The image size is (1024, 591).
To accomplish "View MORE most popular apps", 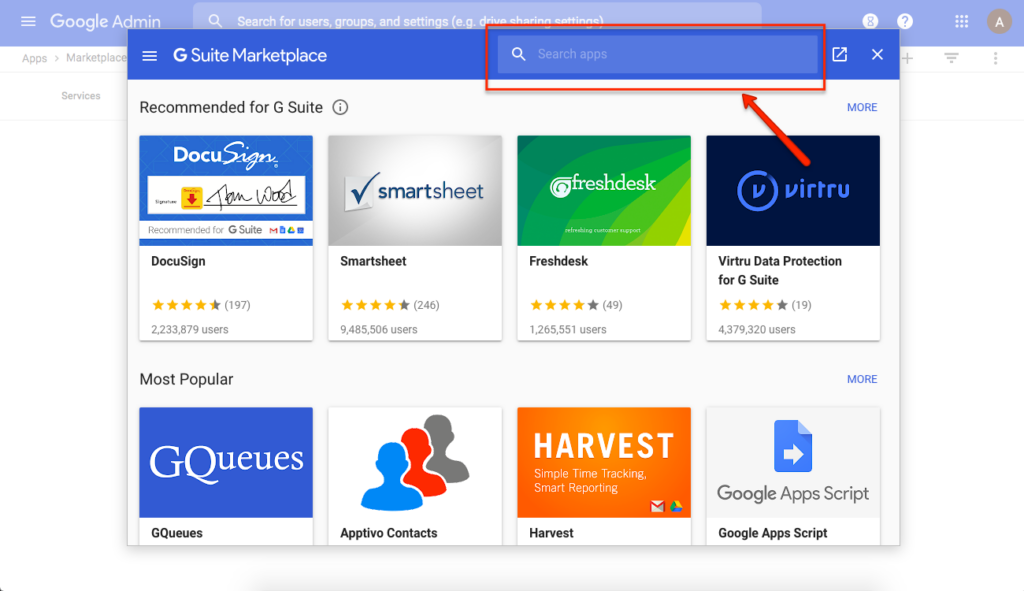I will pyautogui.click(x=862, y=379).
